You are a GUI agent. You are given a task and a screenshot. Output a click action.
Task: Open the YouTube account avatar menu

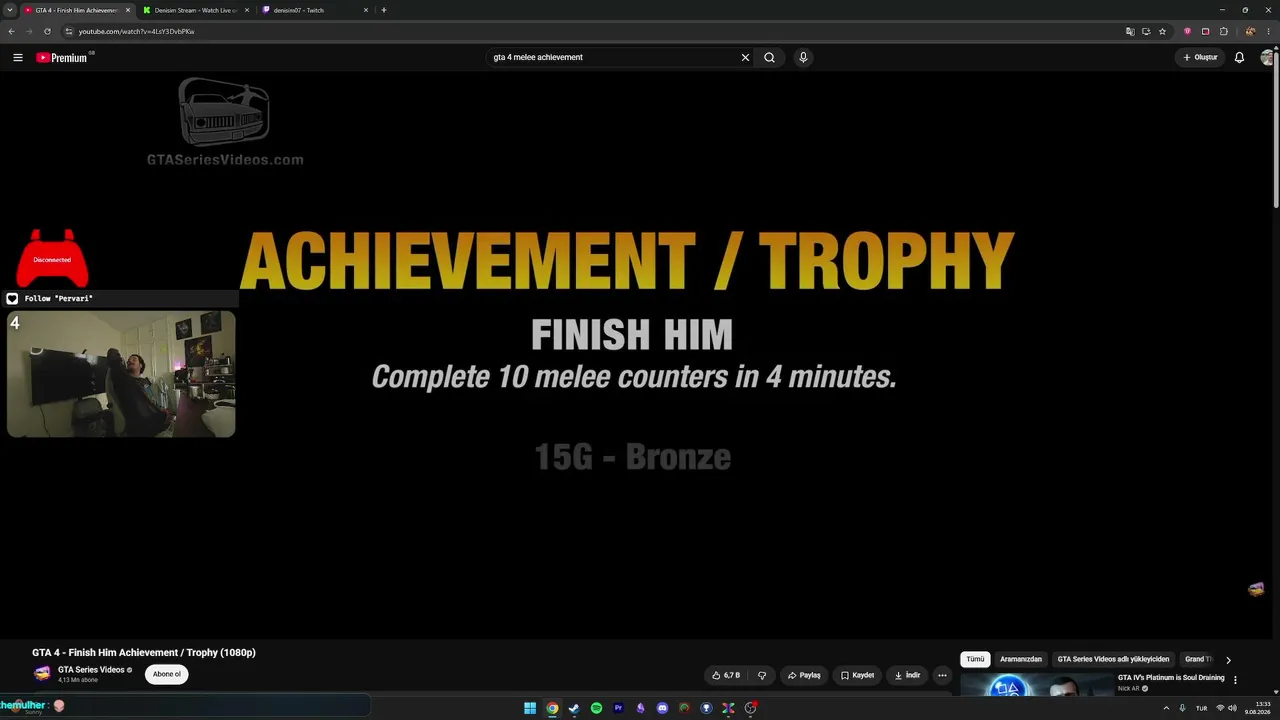point(1268,58)
